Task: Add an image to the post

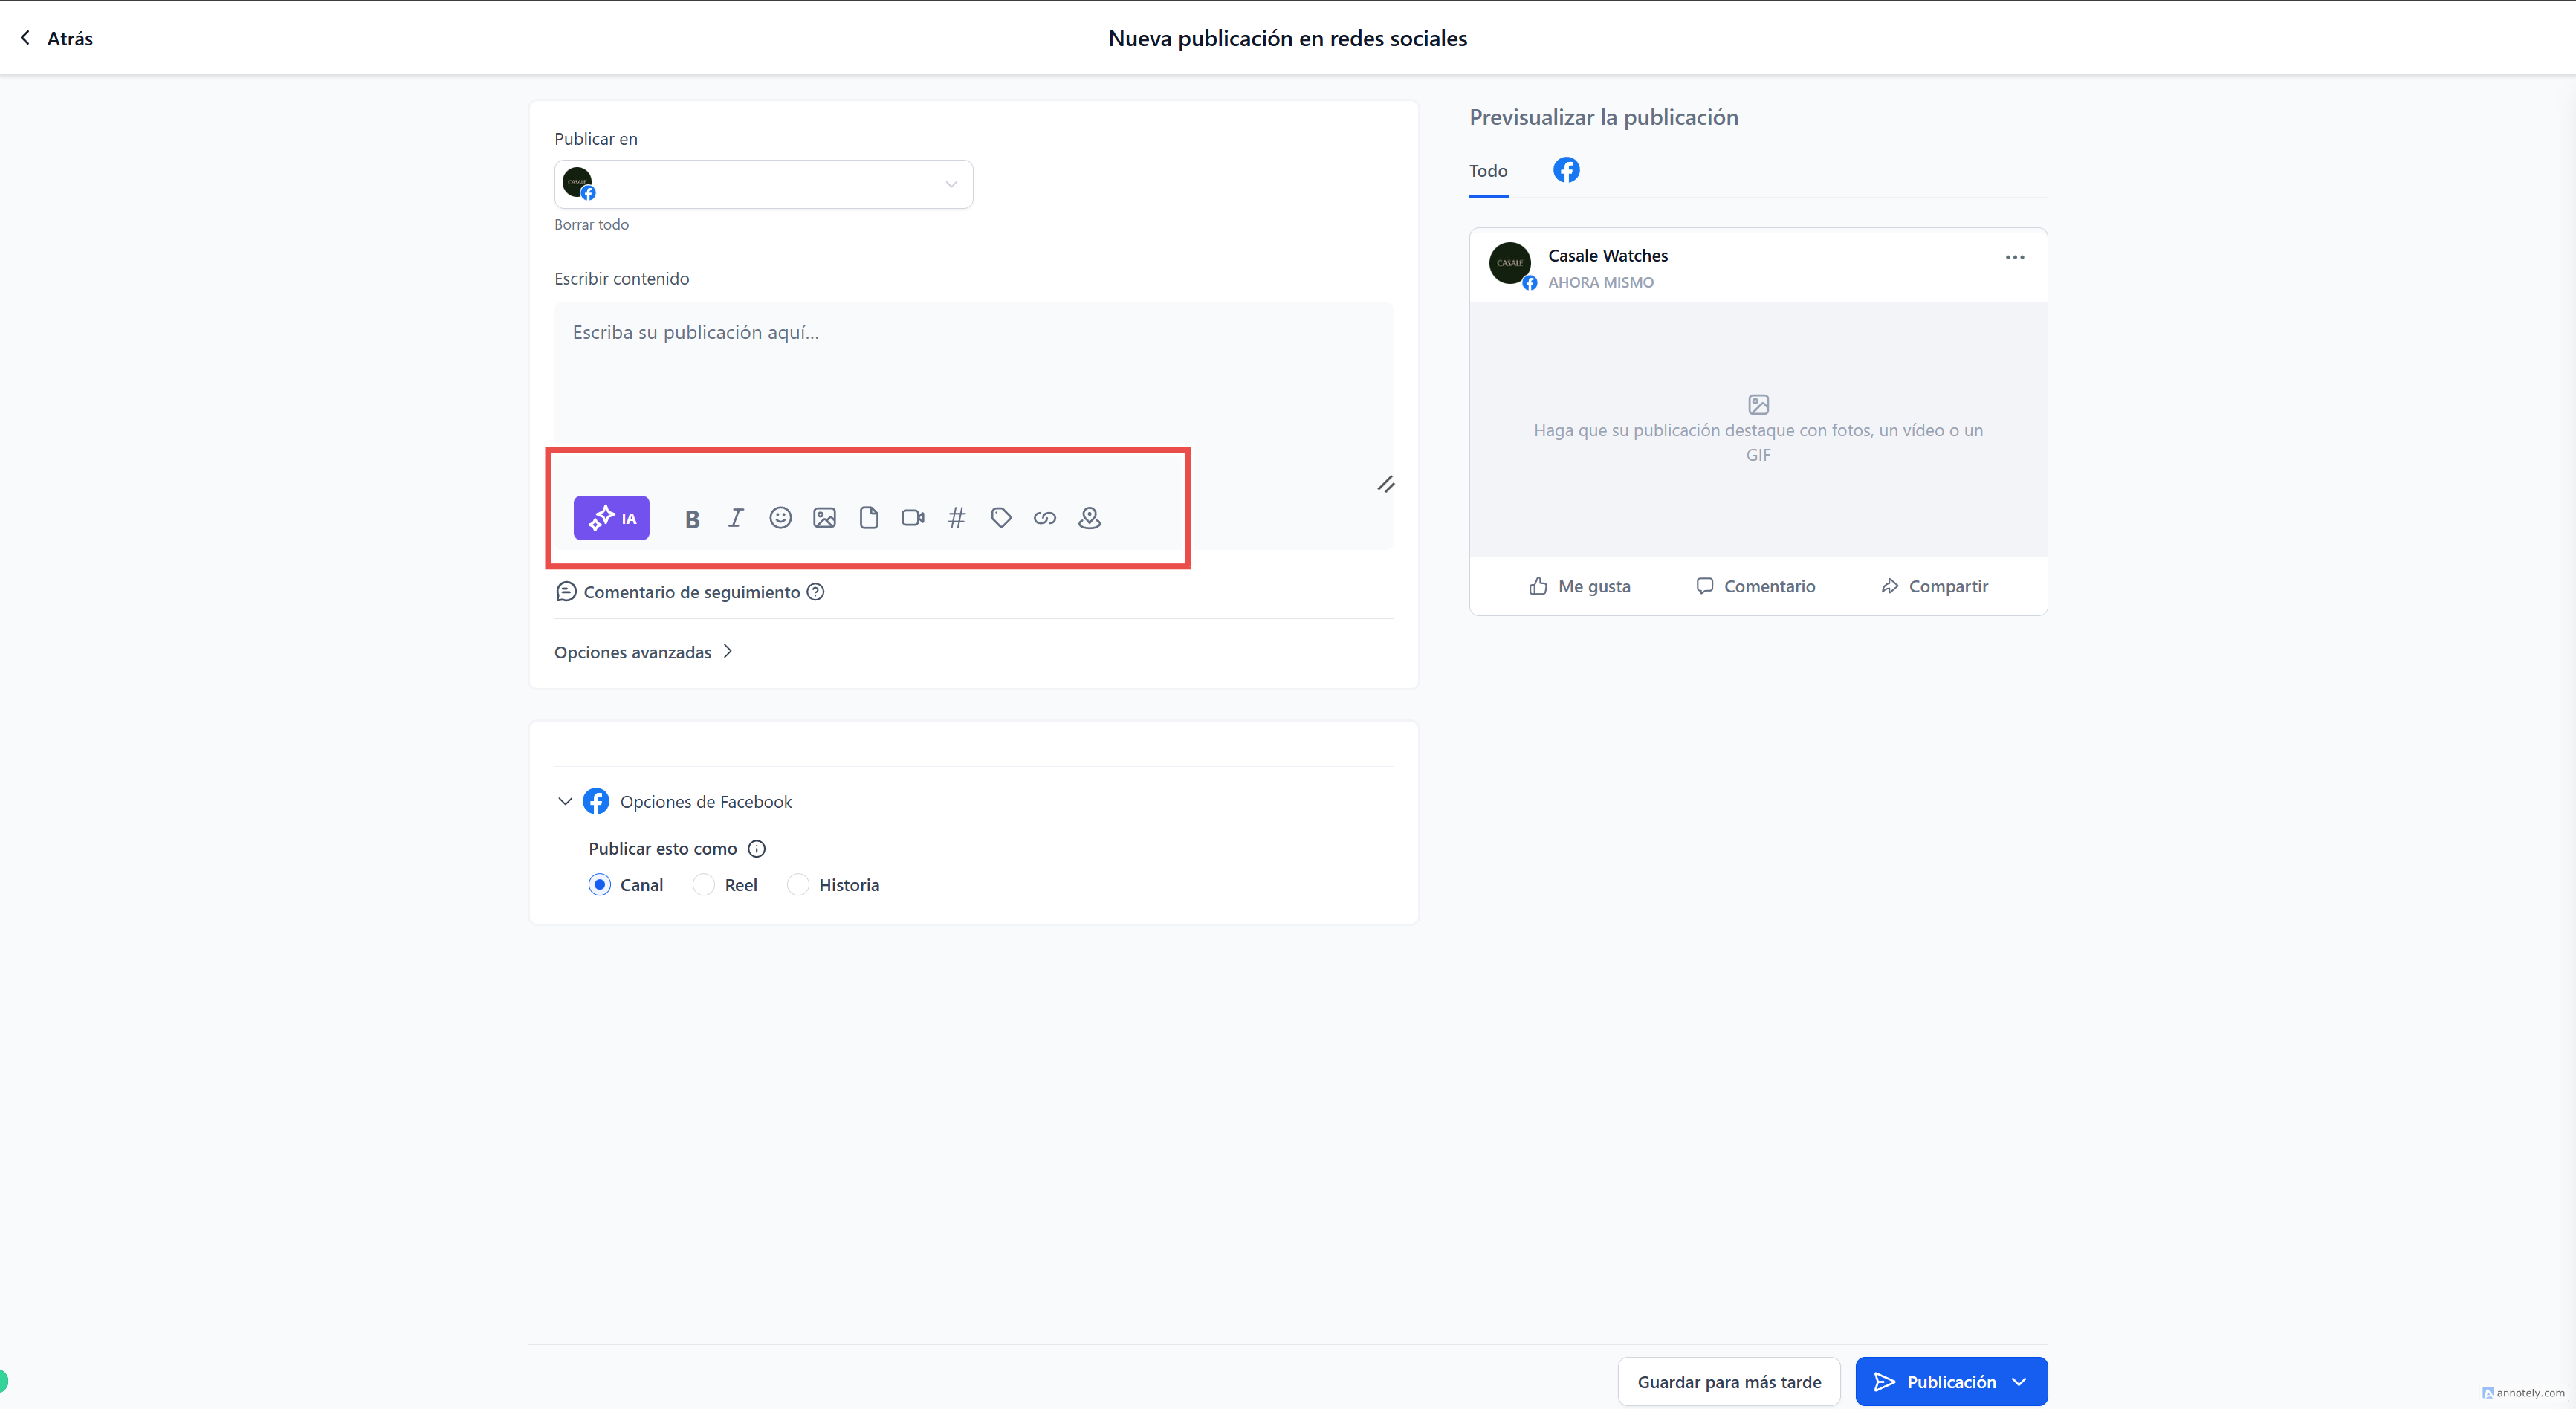Action: point(824,518)
